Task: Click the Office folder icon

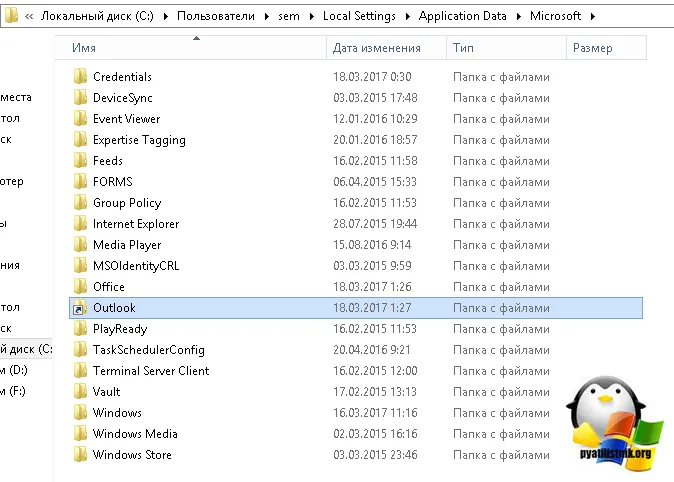Action: 80,287
